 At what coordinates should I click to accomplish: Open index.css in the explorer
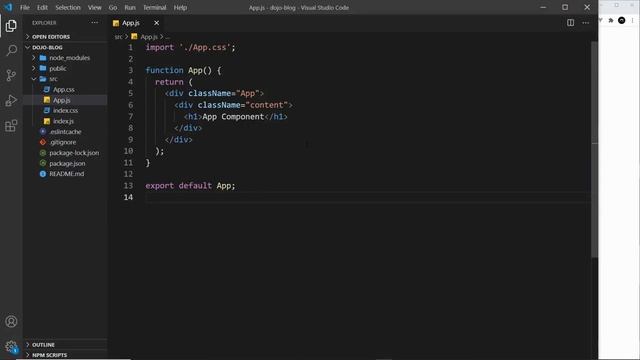click(65, 111)
